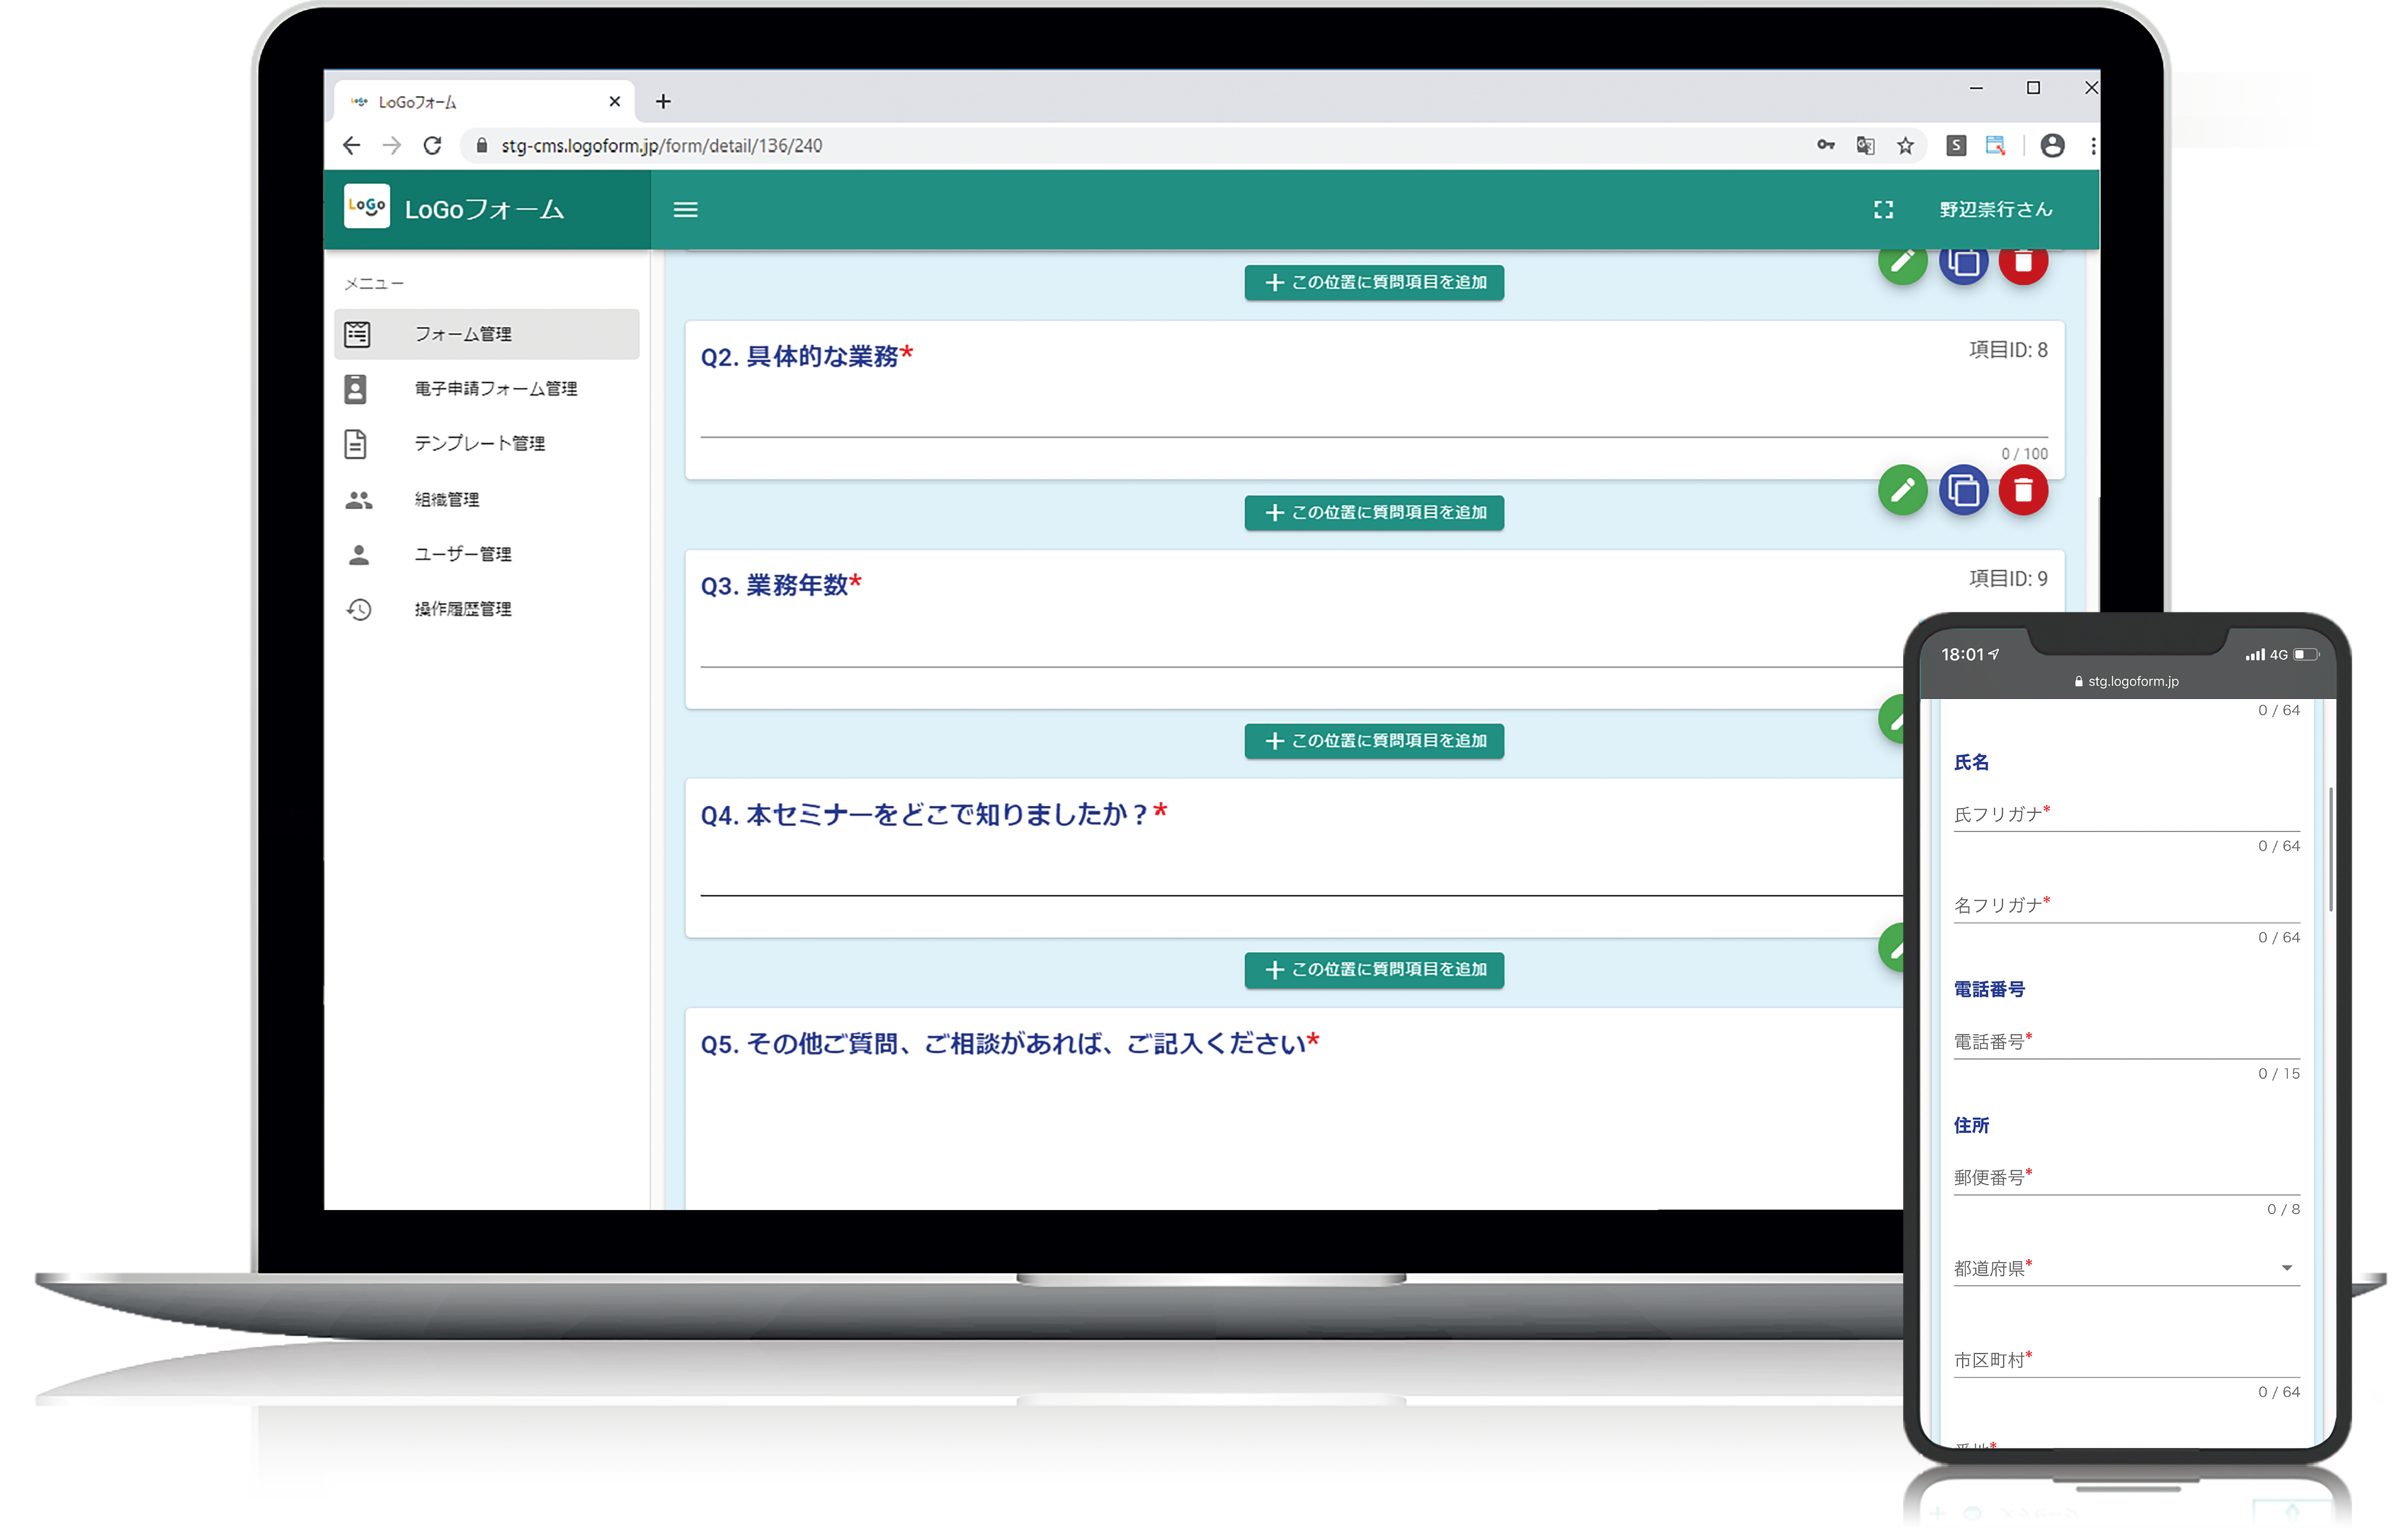Screen dimensions: 2408x1528
Task: Expand 都道府県 dropdown on the phone
Action: pyautogui.click(x=2286, y=1268)
